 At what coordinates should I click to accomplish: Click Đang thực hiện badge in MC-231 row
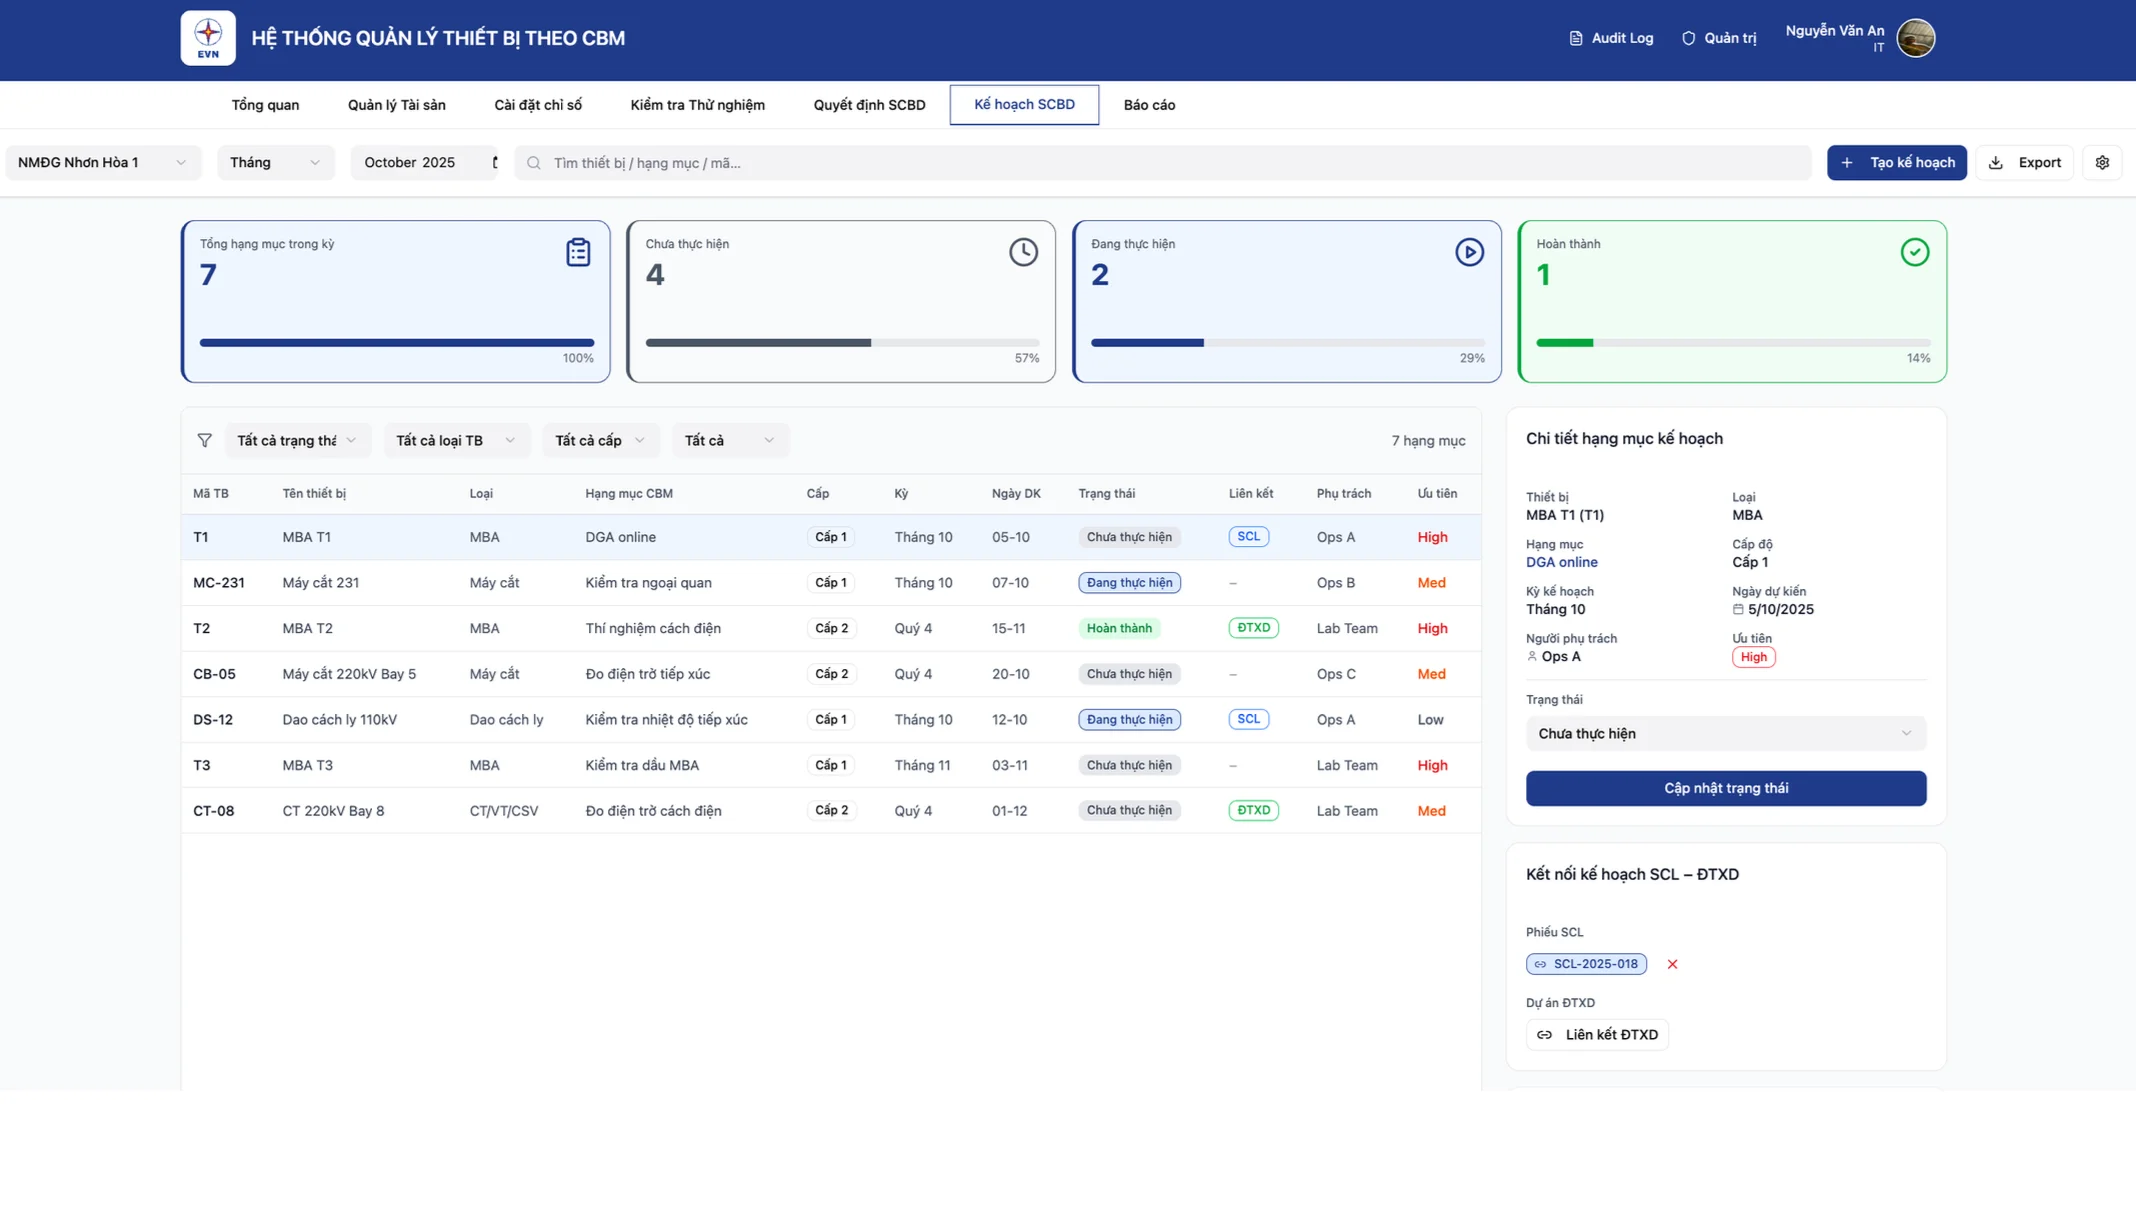coord(1129,583)
